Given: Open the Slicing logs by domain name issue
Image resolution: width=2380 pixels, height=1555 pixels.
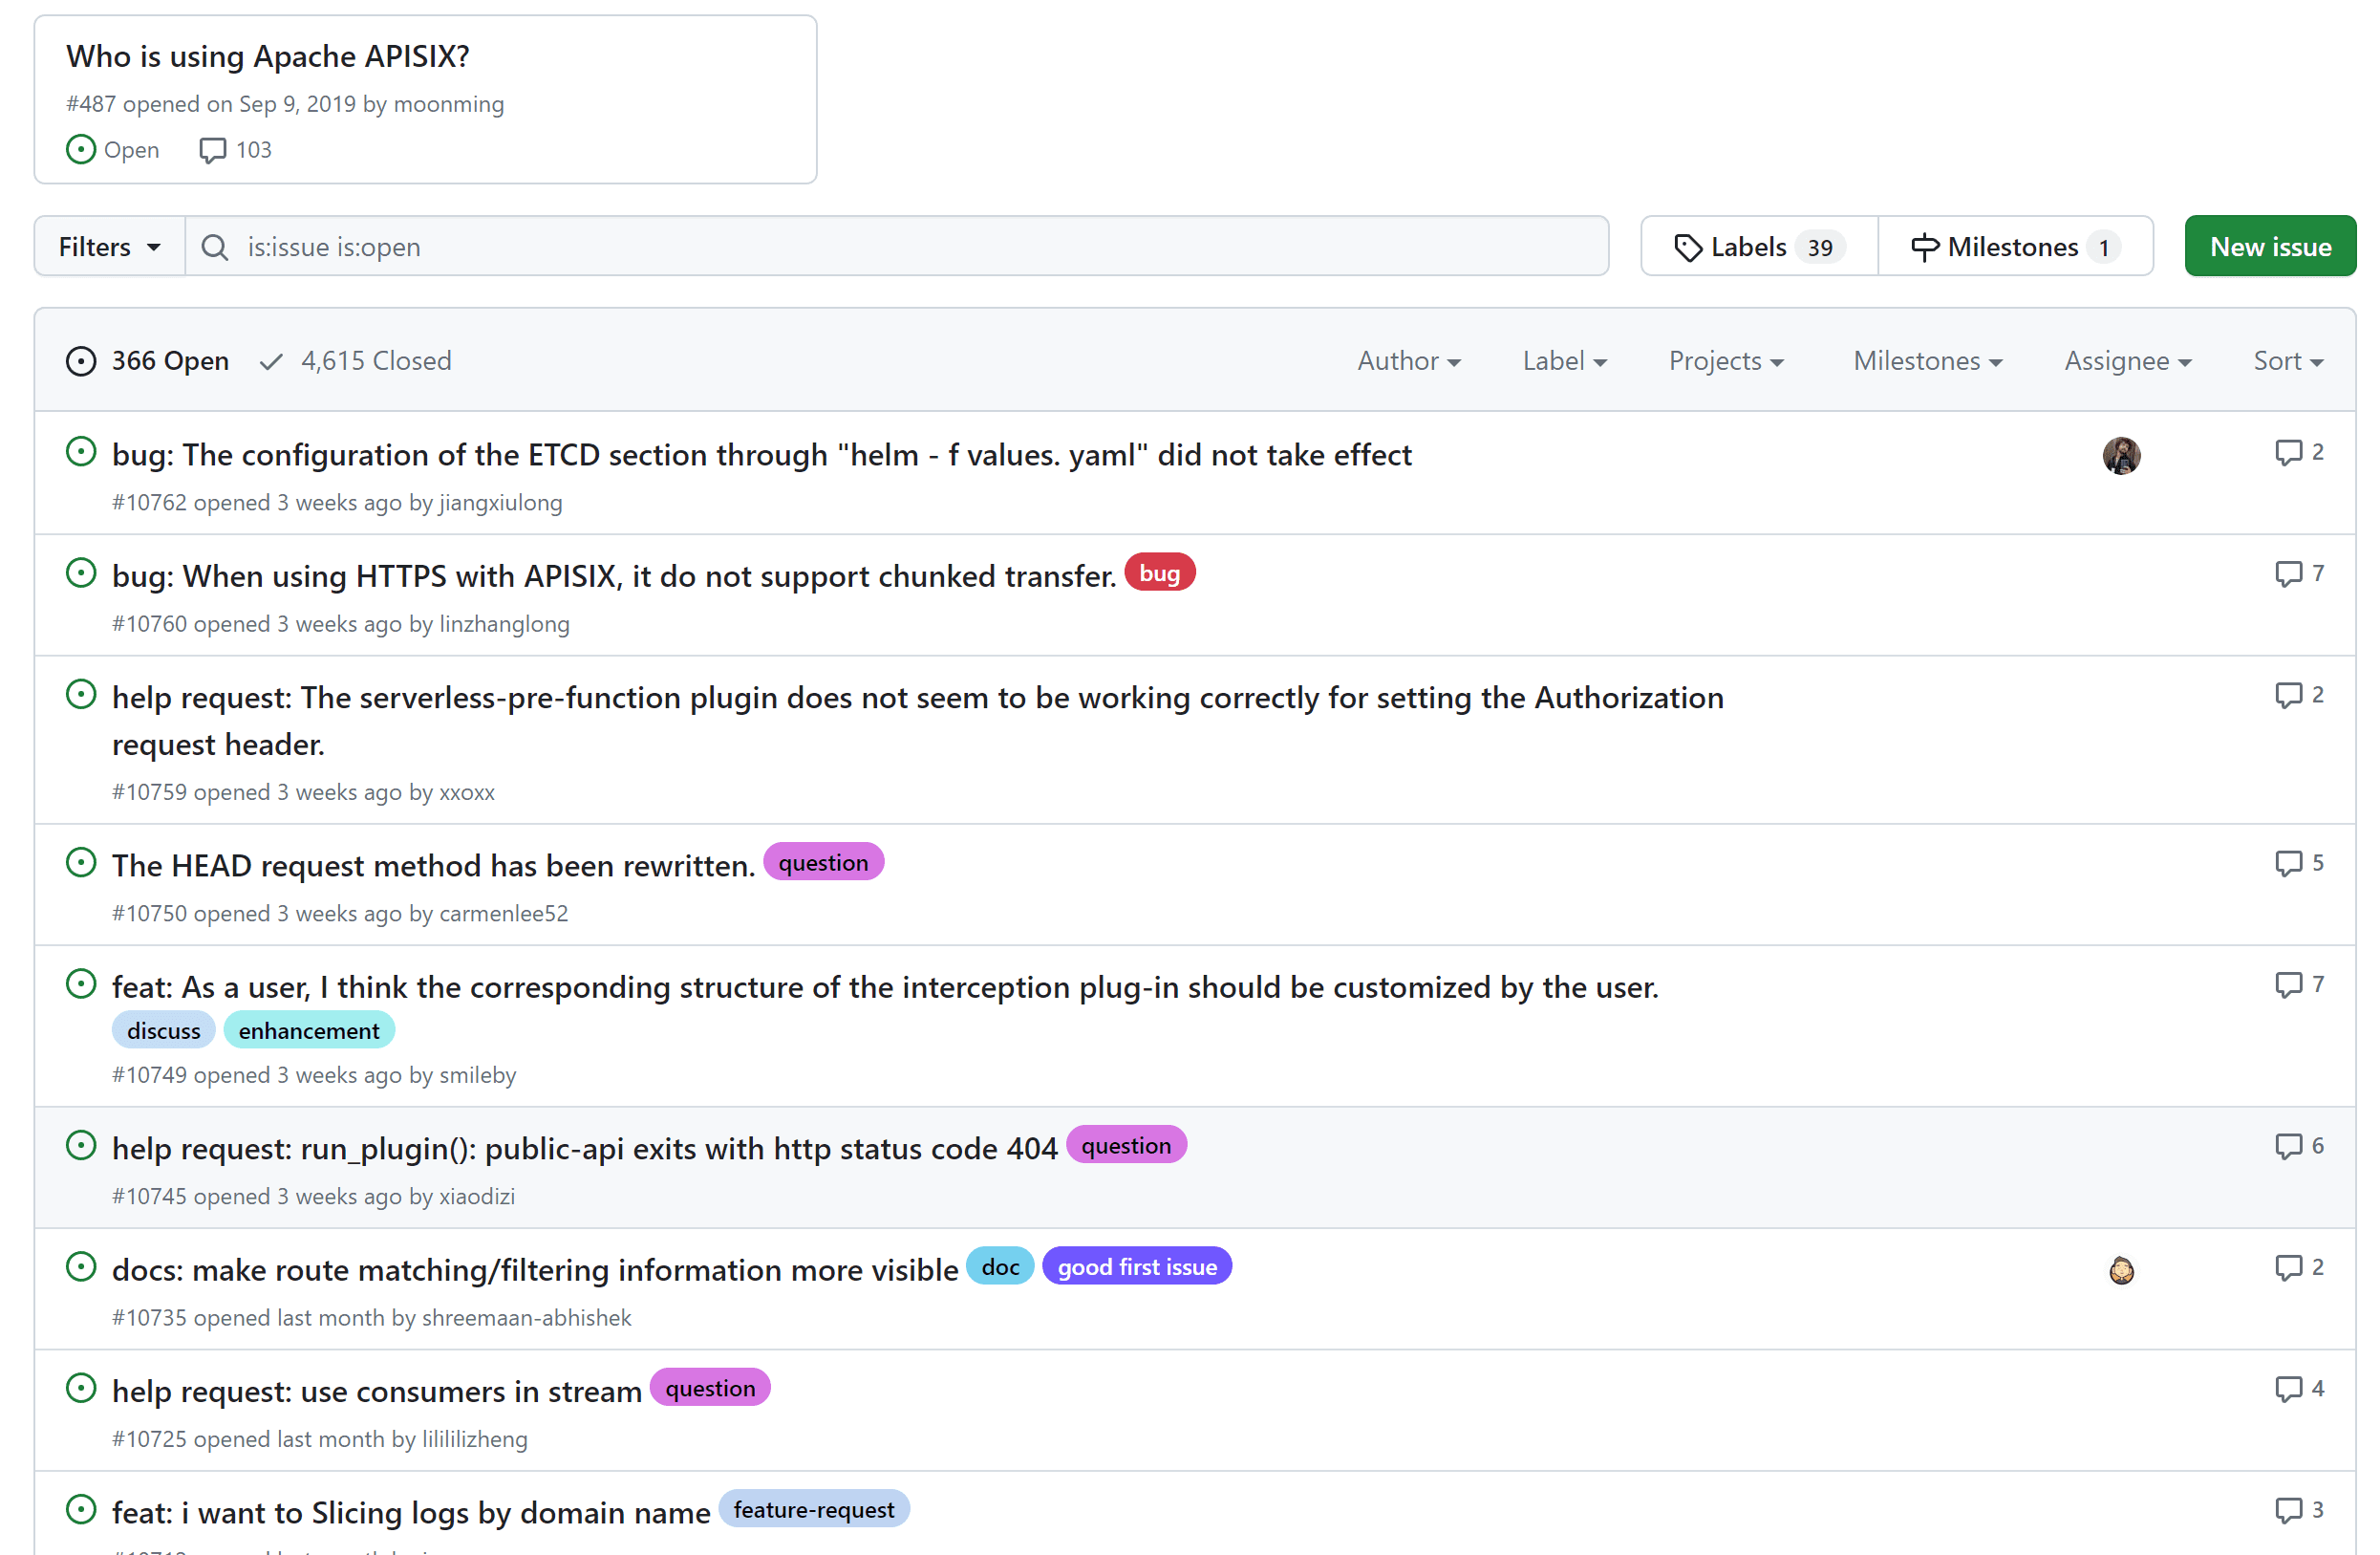Looking at the screenshot, I should 411,1513.
